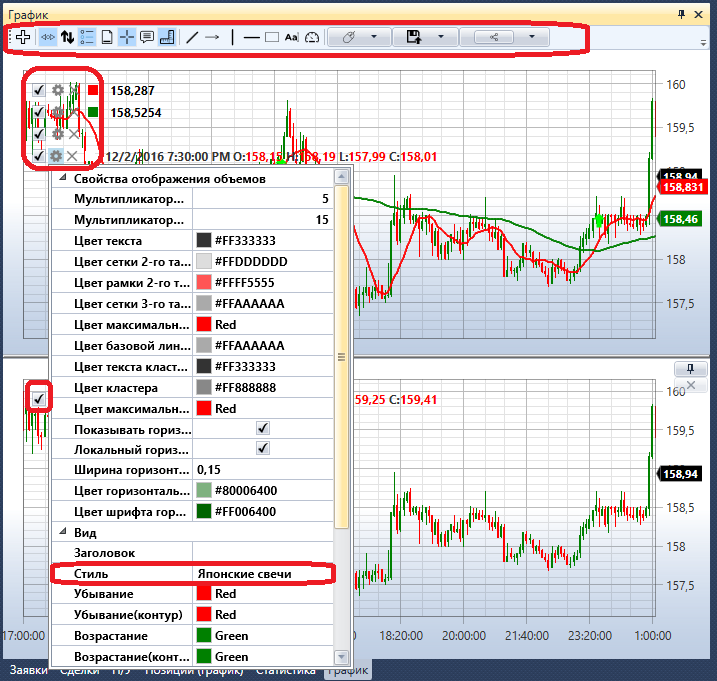
Task: Click scrollbar down arrow in properties panel
Action: coord(342,657)
